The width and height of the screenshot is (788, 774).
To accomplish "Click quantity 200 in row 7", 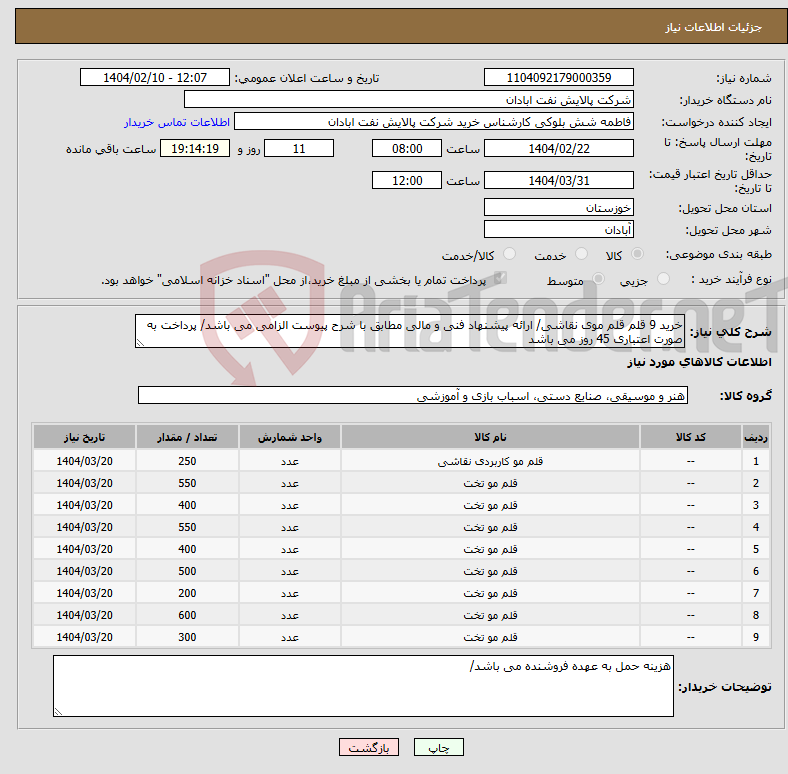I will 187,593.
